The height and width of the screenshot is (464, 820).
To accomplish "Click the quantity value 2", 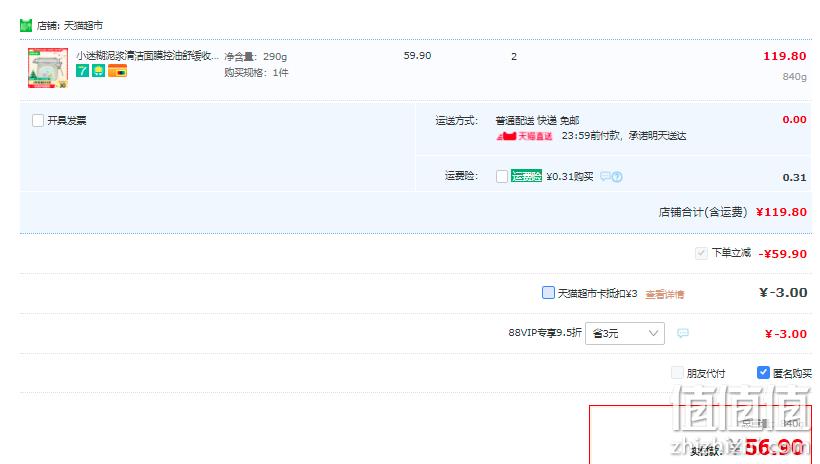I will (514, 56).
